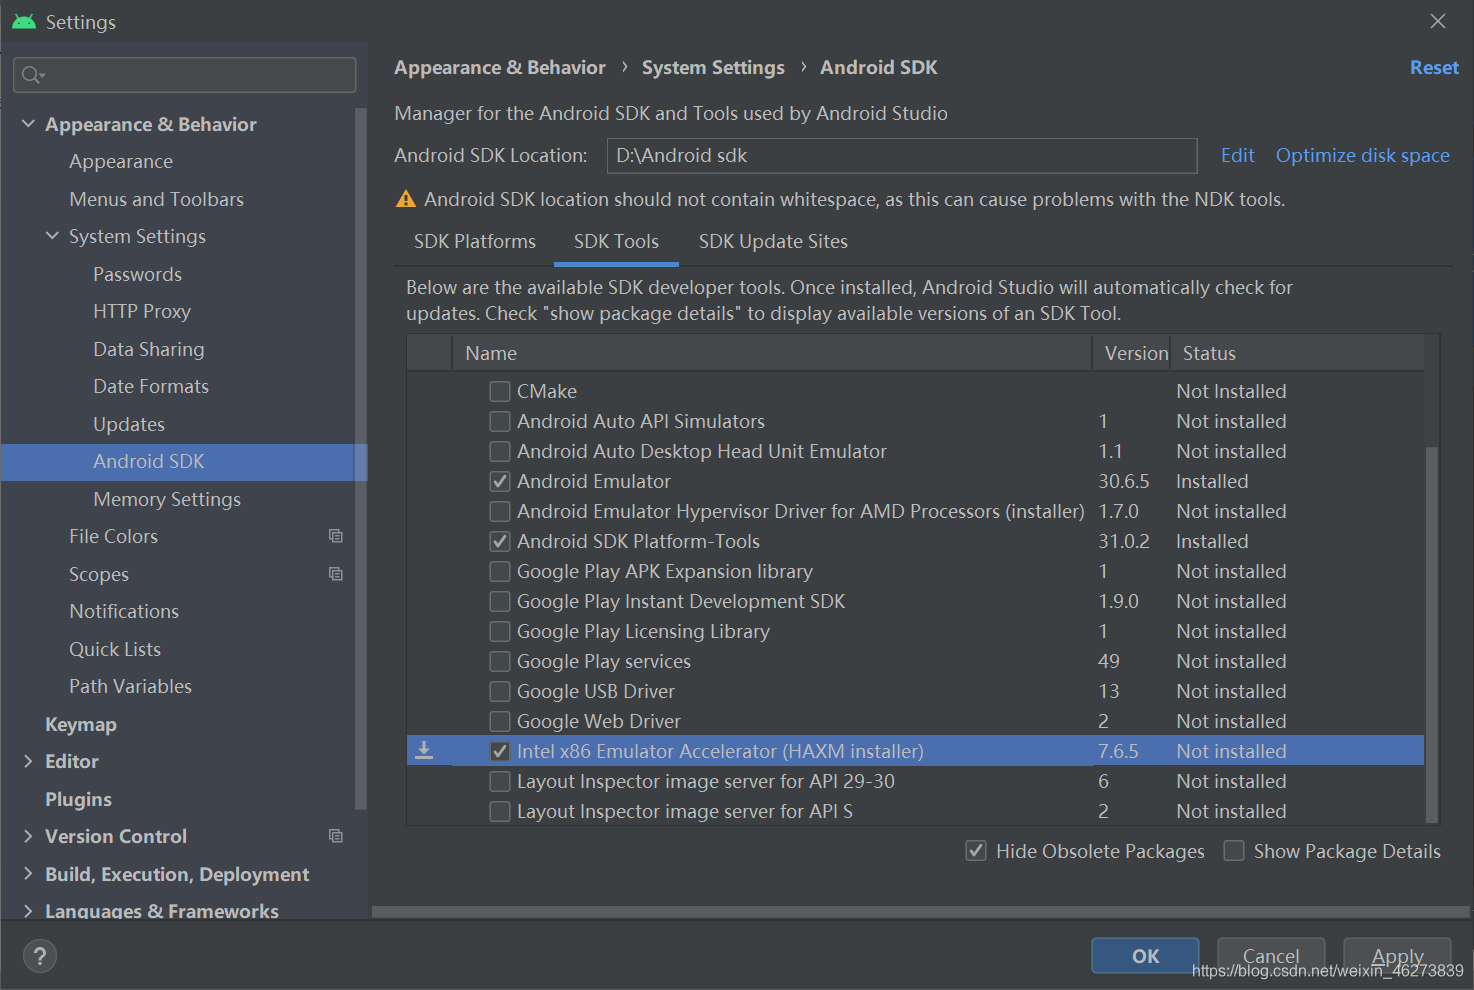Check the Google Web Driver checkbox
This screenshot has height=990, width=1474.
point(500,721)
